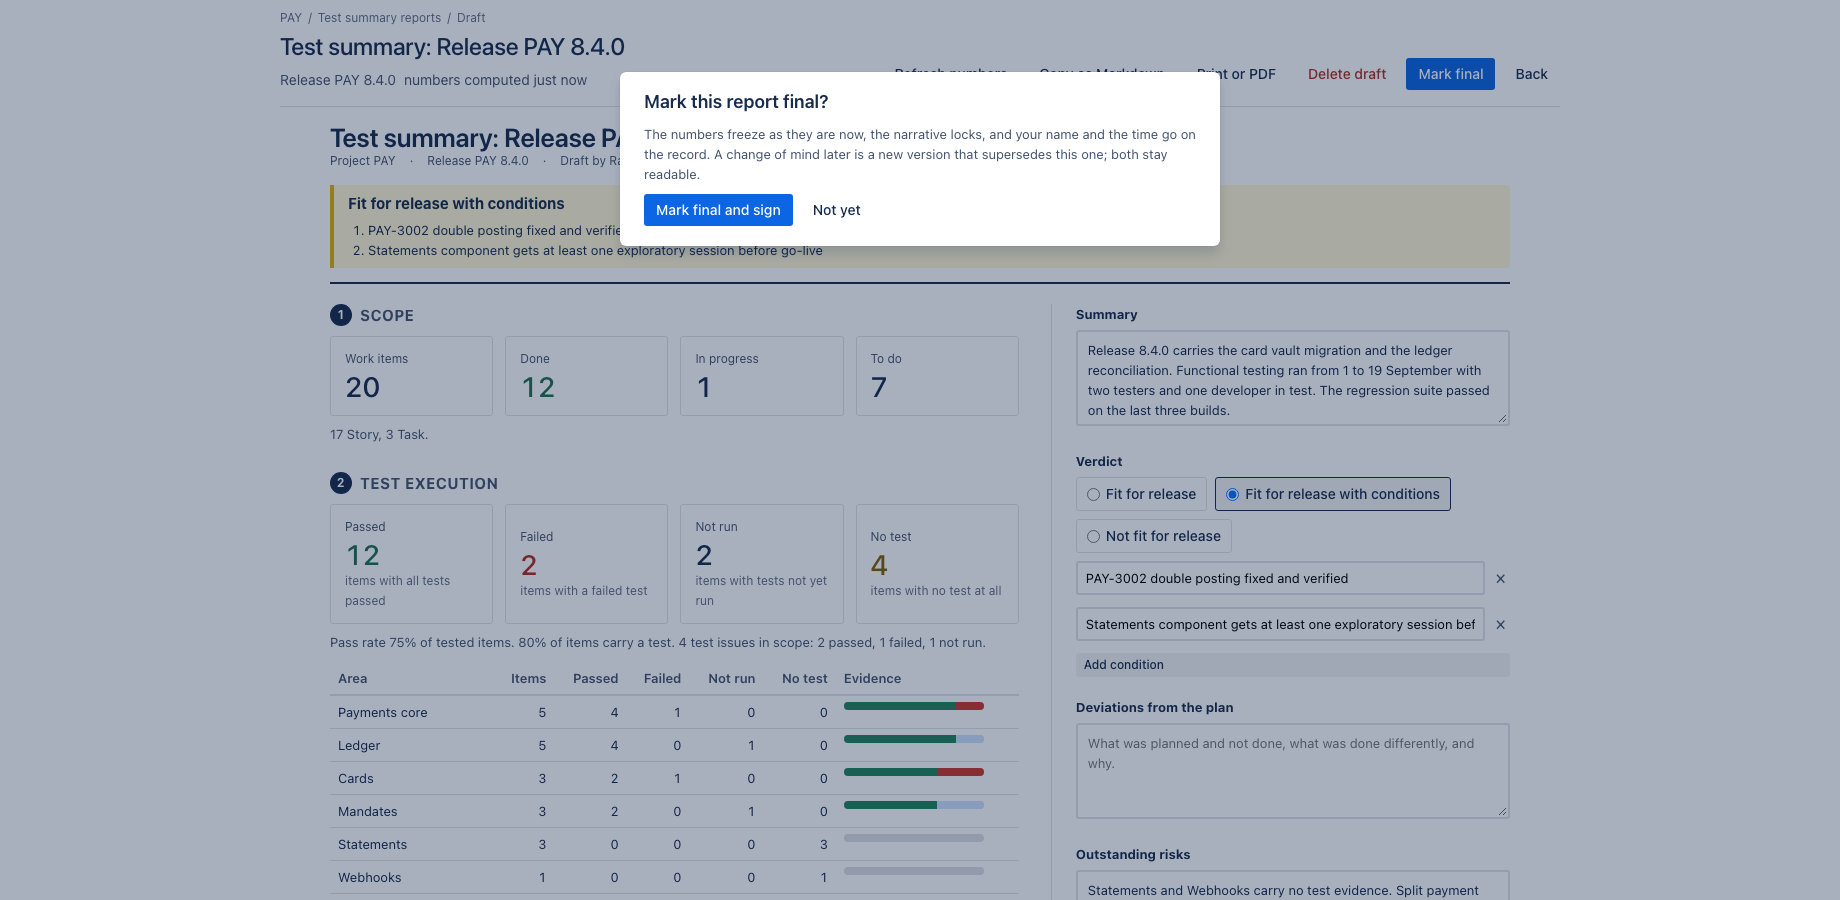Image resolution: width=1840 pixels, height=900 pixels.
Task: Click the Mark final toolbar button
Action: tap(1450, 74)
